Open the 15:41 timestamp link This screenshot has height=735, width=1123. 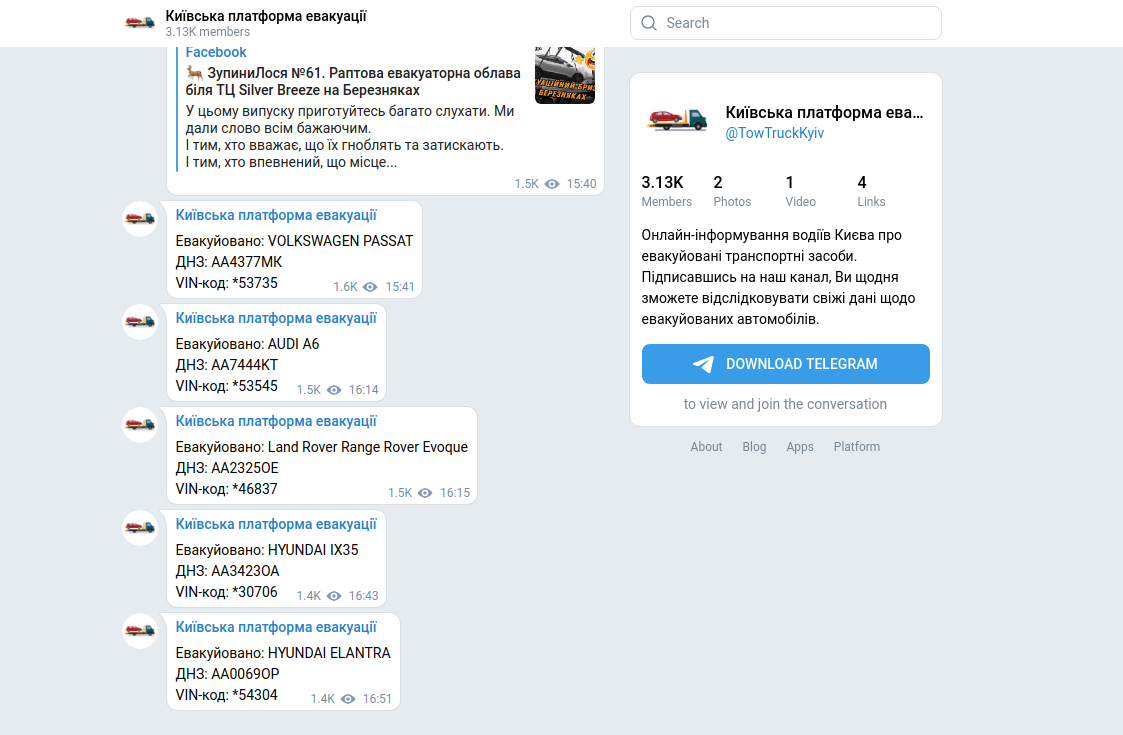[400, 287]
